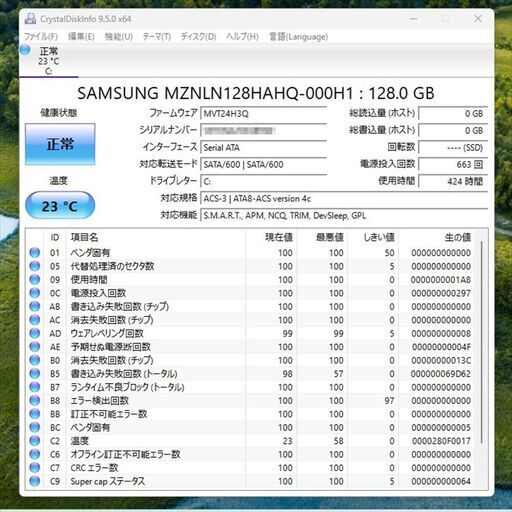Viewport: 512px width, 512px height.
Task: Click the transfer mode field SATA/600 | SATA/600
Action: pos(263,165)
